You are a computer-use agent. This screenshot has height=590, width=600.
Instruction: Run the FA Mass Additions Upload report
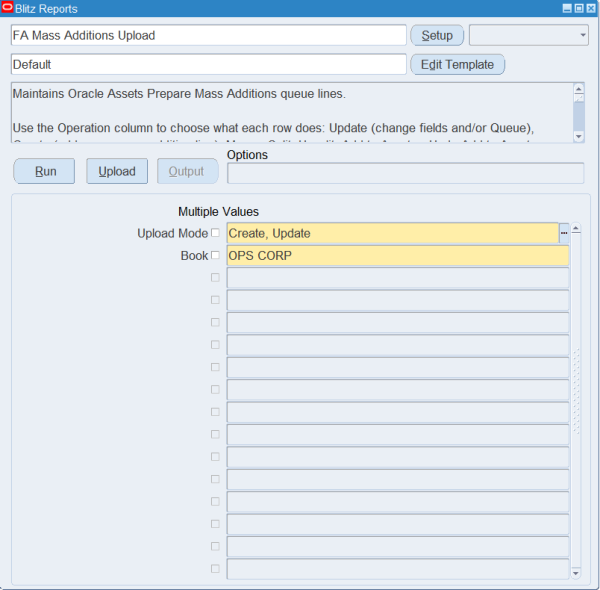tap(44, 171)
